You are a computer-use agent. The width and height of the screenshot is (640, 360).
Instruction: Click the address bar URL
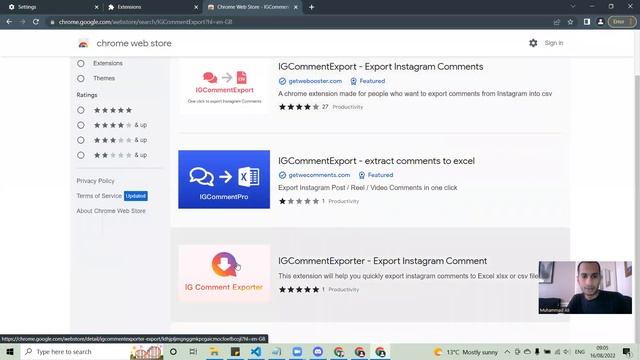coord(145,22)
